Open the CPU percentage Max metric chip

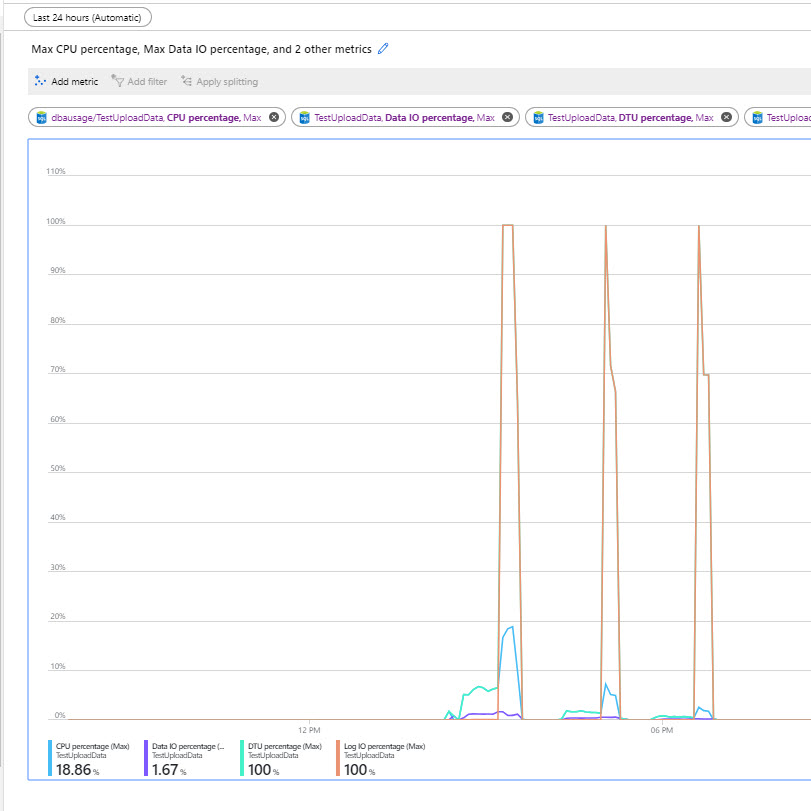point(156,117)
